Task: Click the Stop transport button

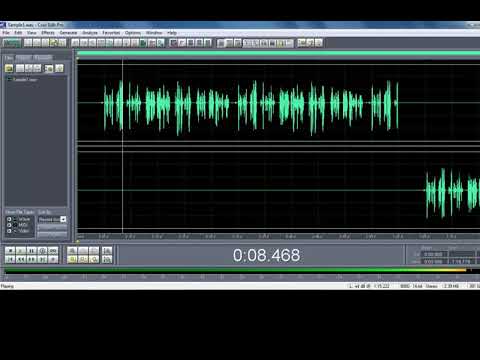Action: pyautogui.click(x=10, y=251)
